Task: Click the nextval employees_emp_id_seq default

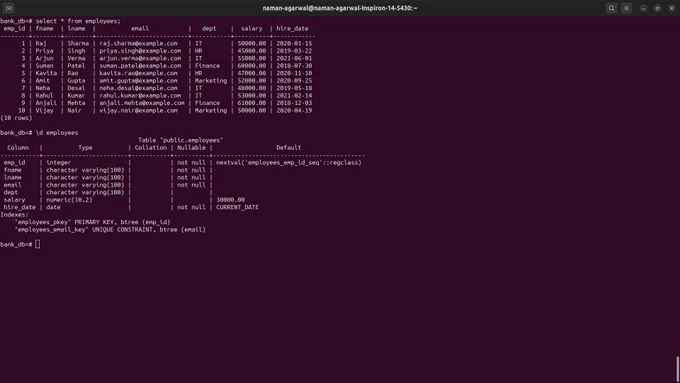Action: (288, 163)
